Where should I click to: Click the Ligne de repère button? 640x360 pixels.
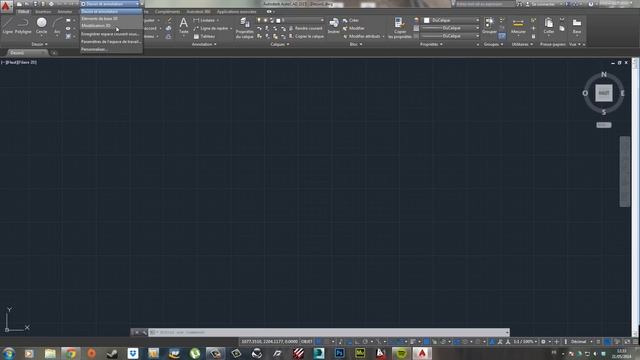pyautogui.click(x=212, y=28)
